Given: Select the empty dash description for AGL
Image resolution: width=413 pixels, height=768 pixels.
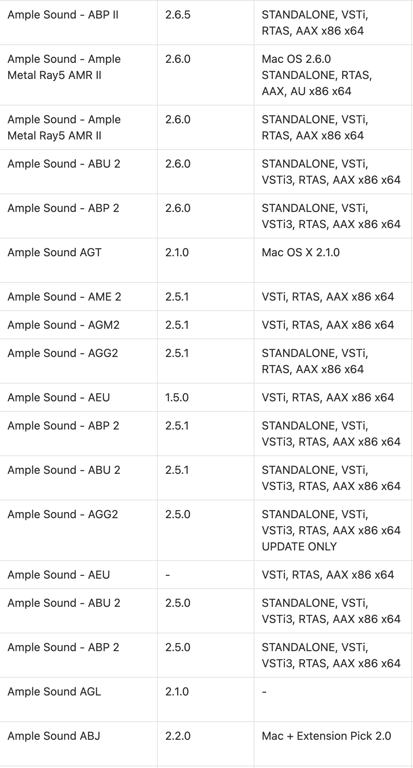Looking at the screenshot, I should click(333, 699).
